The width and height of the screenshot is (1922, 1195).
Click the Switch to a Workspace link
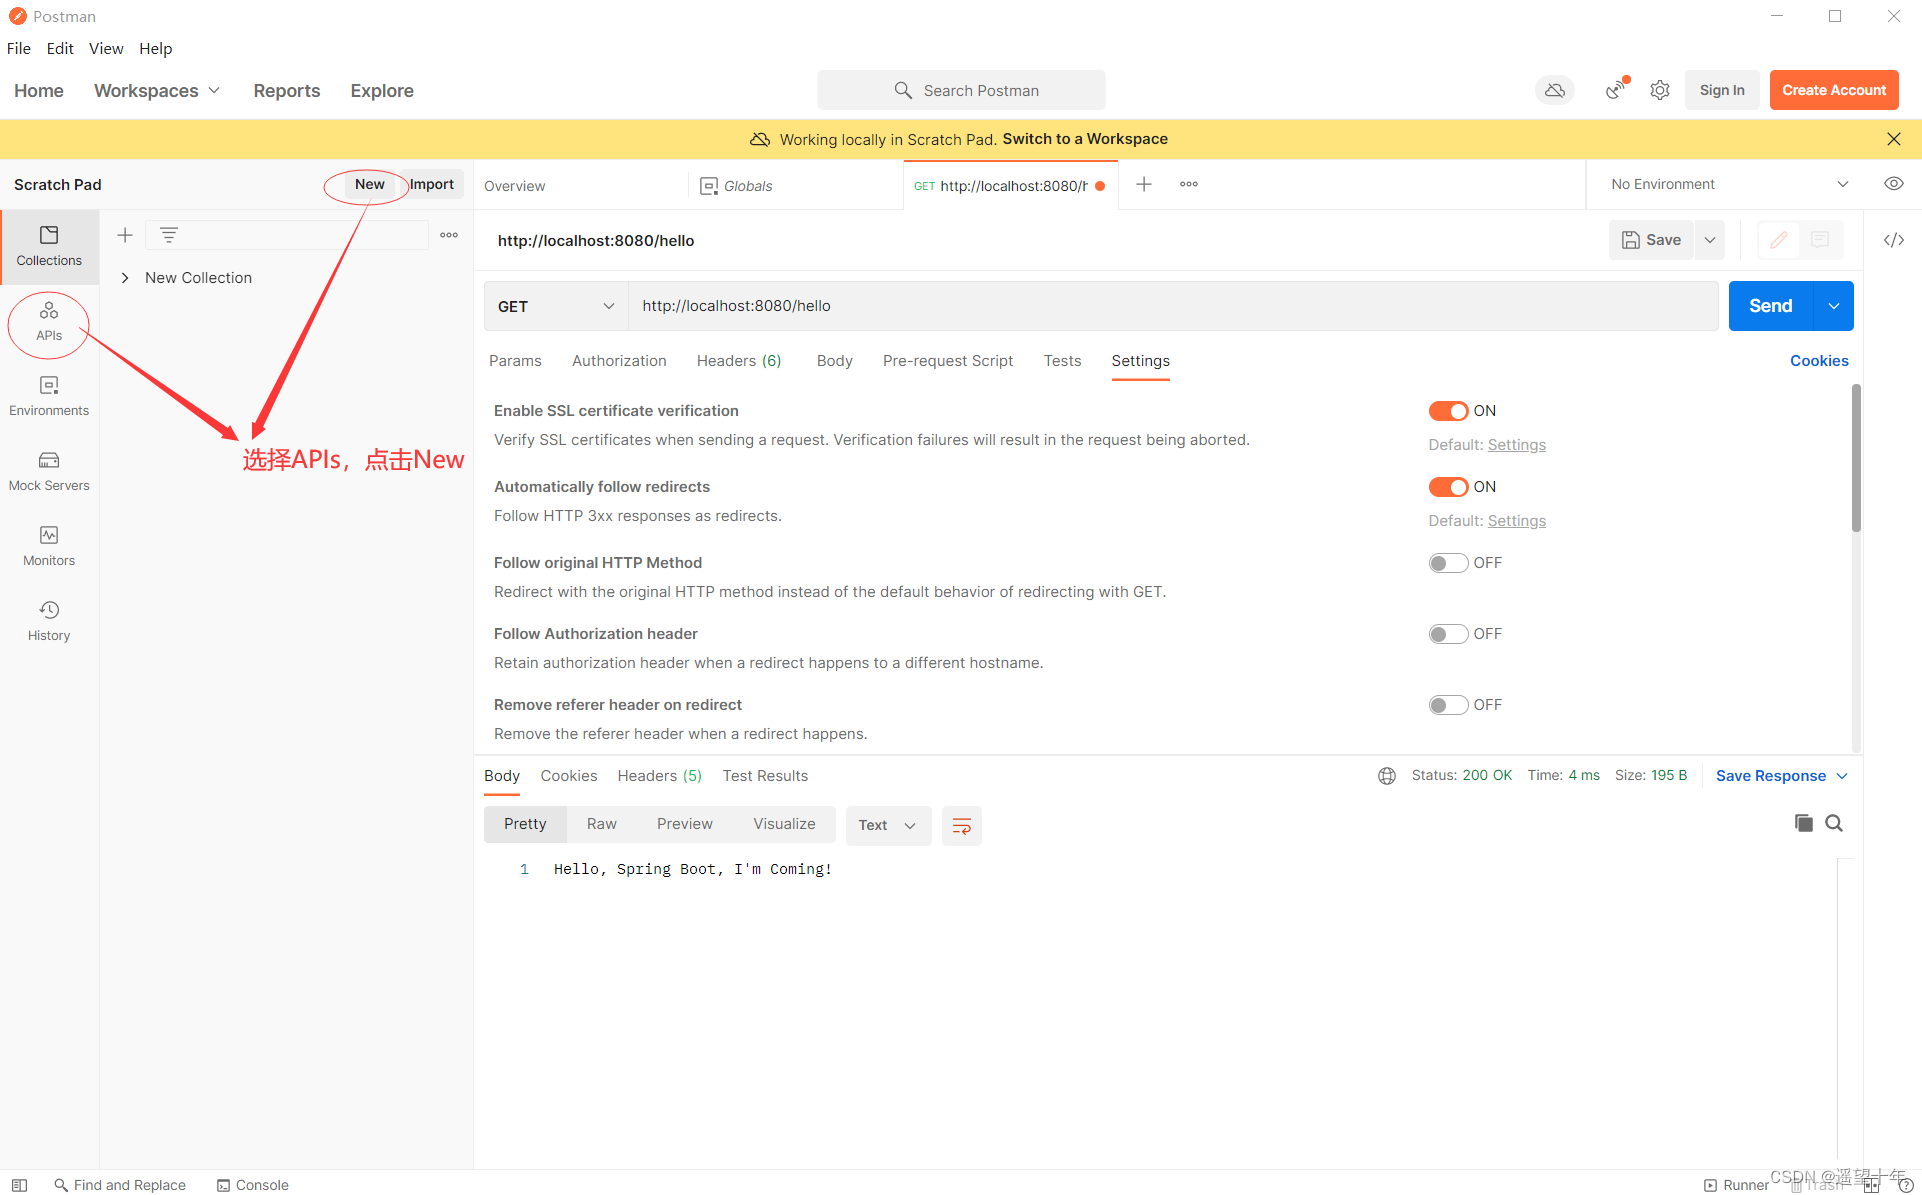click(1084, 139)
